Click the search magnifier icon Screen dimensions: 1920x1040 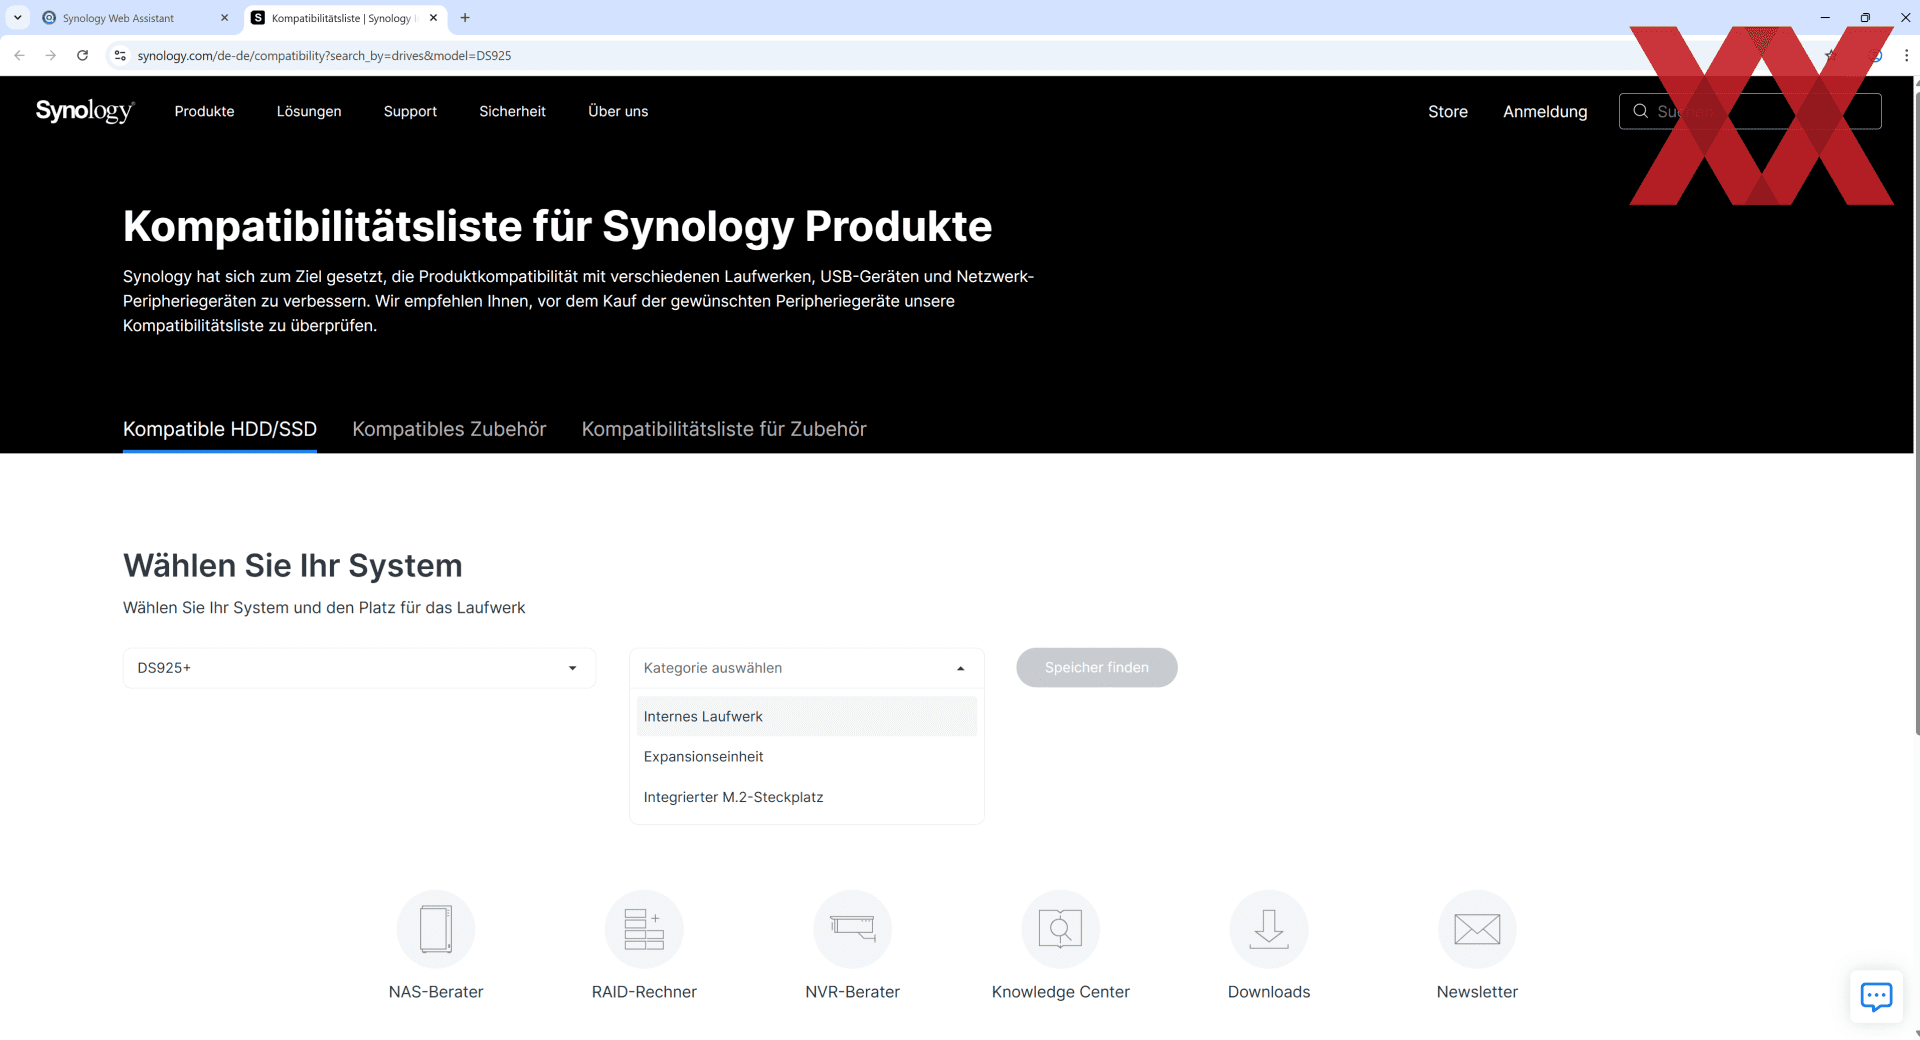pyautogui.click(x=1640, y=111)
